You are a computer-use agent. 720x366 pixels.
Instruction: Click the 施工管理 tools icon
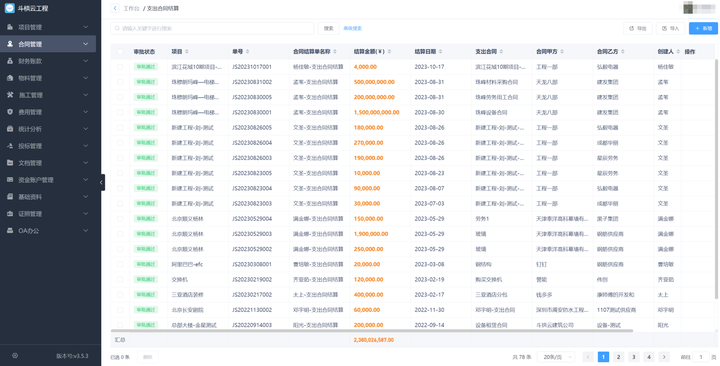[x=10, y=95]
